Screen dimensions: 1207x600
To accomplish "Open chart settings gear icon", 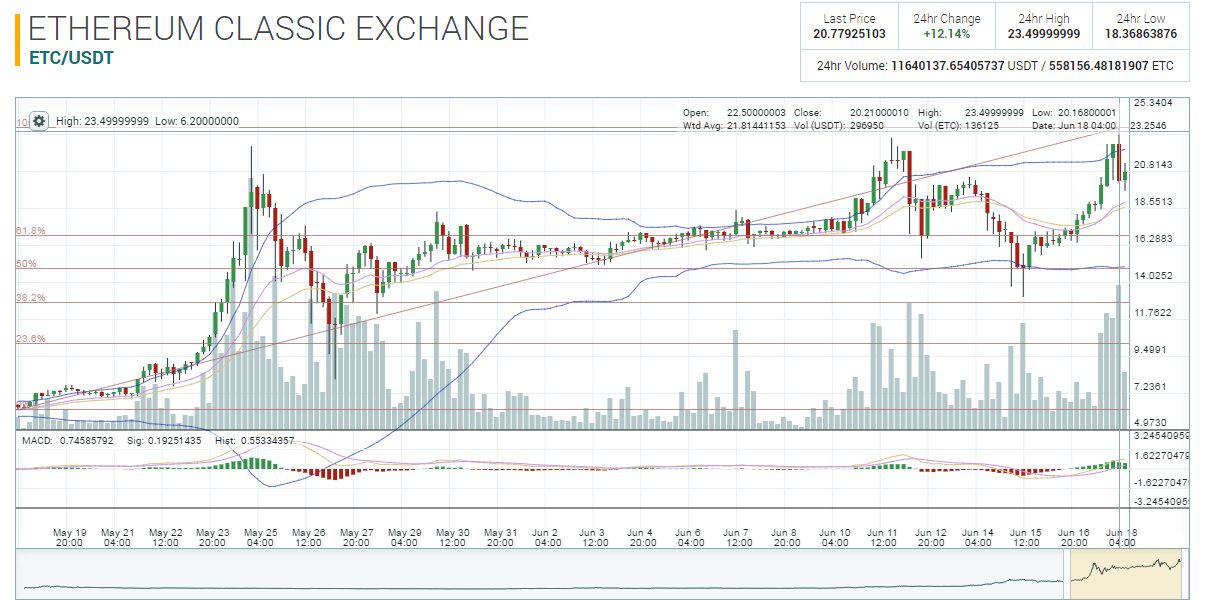I will tap(39, 121).
